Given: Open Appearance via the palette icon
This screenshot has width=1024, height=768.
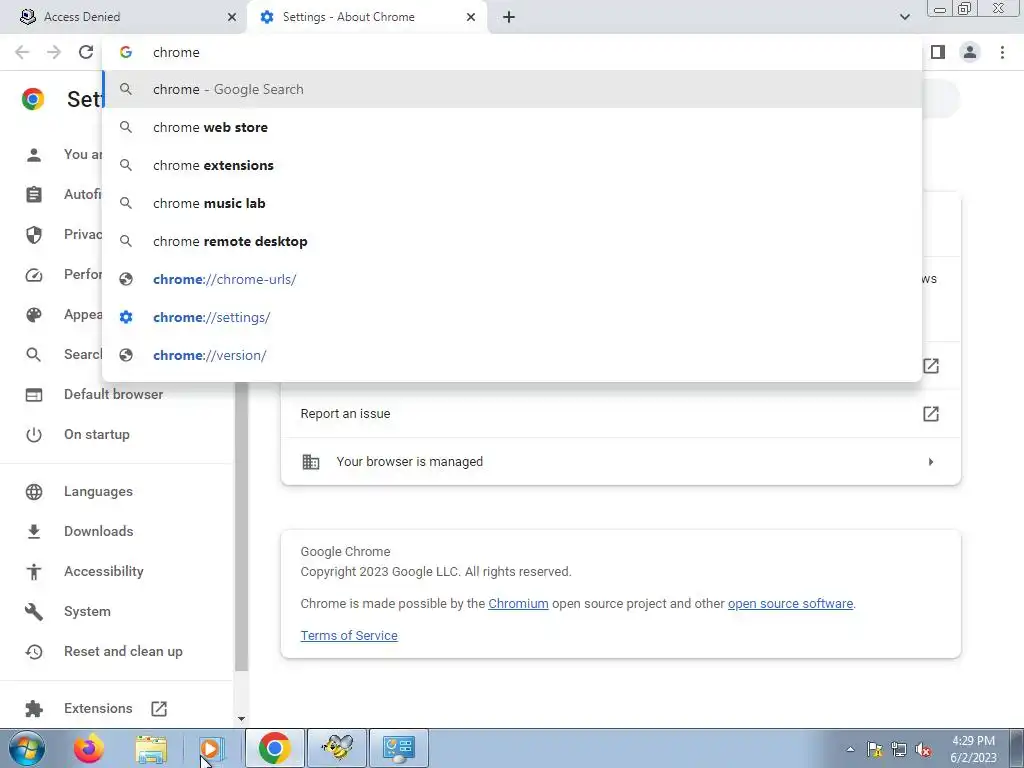Looking at the screenshot, I should click(x=33, y=315).
